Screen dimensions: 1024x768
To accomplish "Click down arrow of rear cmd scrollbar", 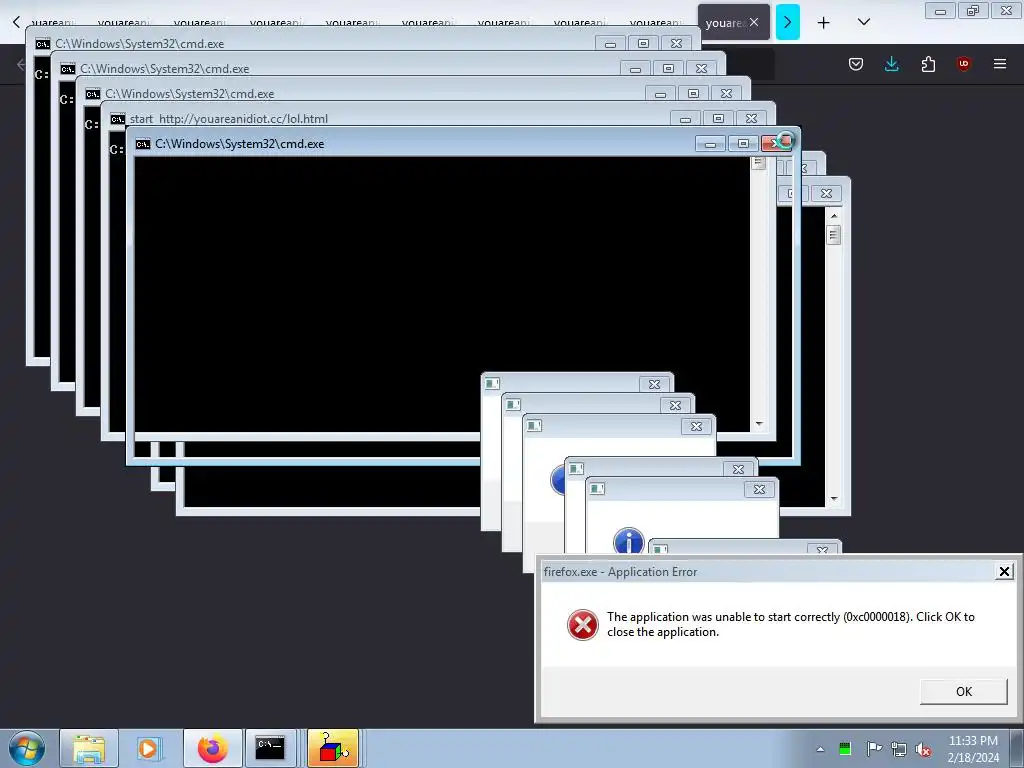I will click(833, 499).
